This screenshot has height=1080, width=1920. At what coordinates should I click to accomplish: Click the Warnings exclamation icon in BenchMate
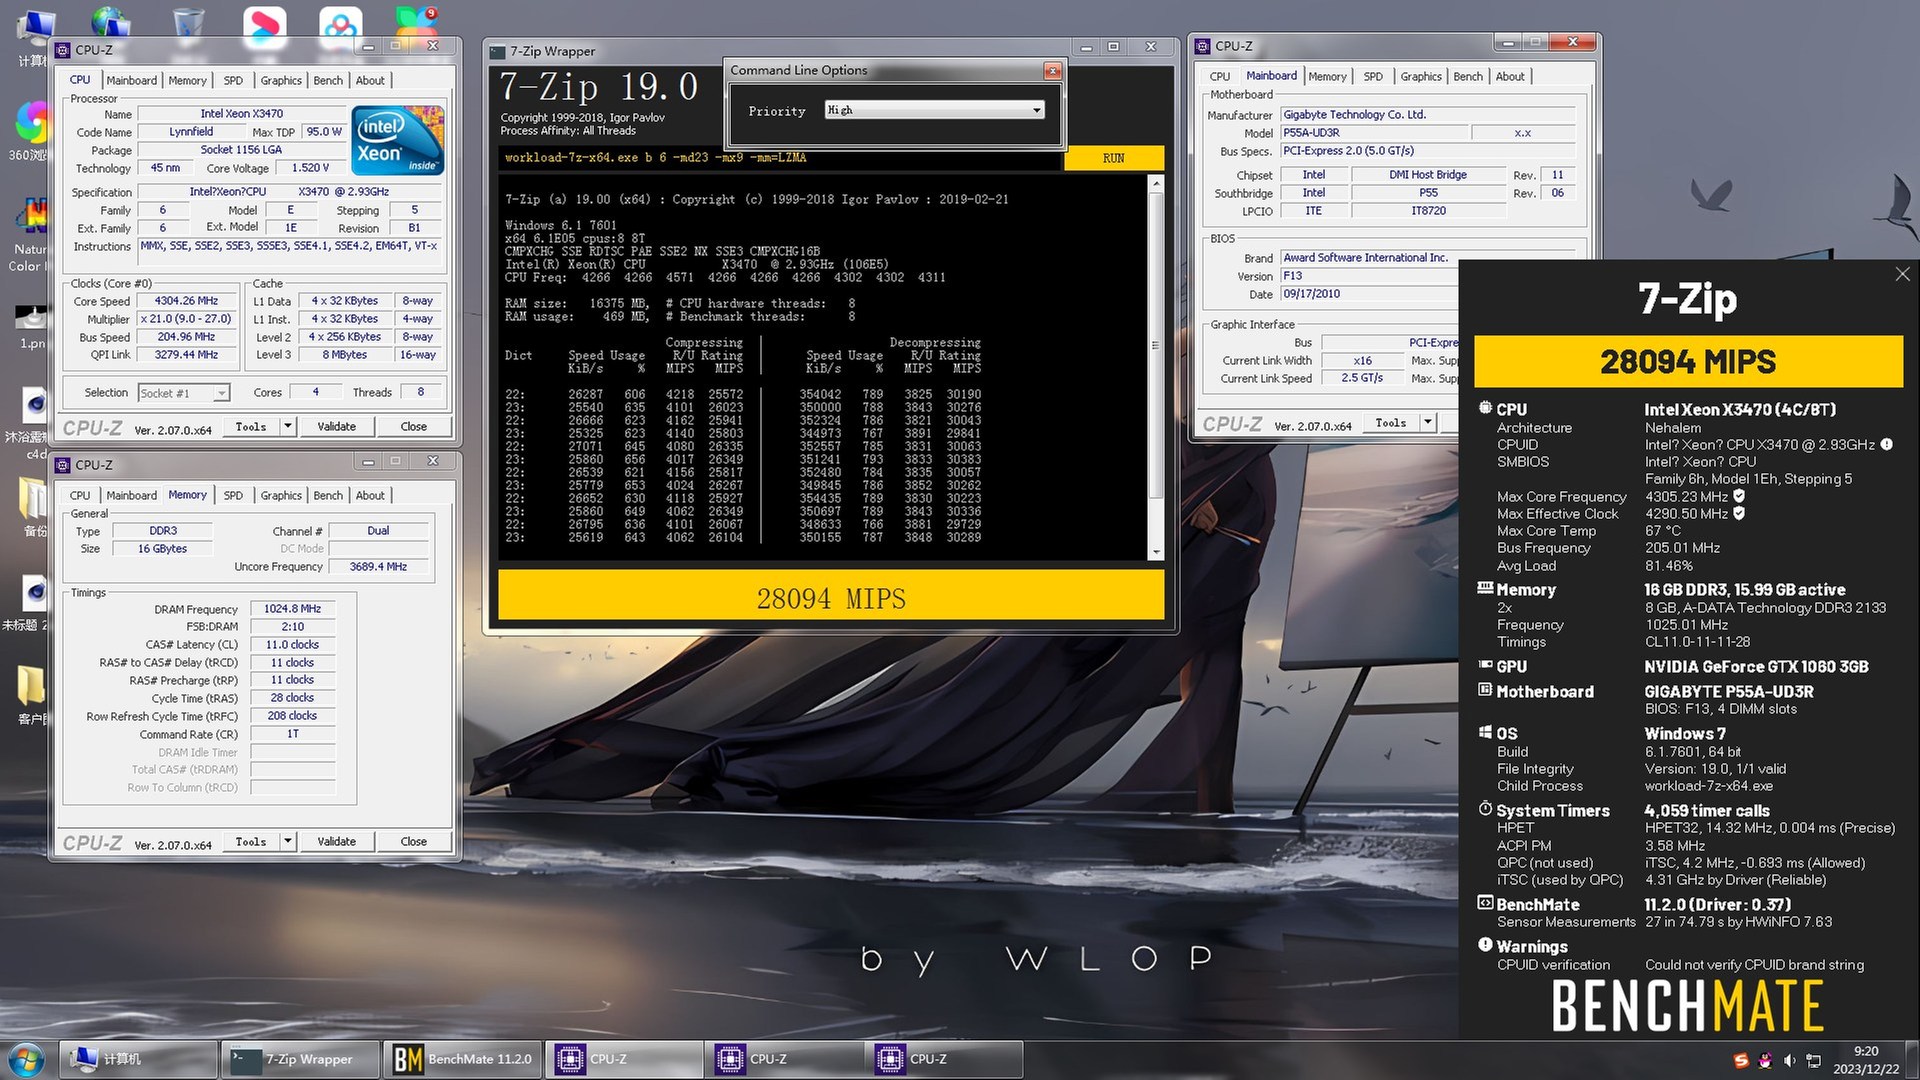1485,945
